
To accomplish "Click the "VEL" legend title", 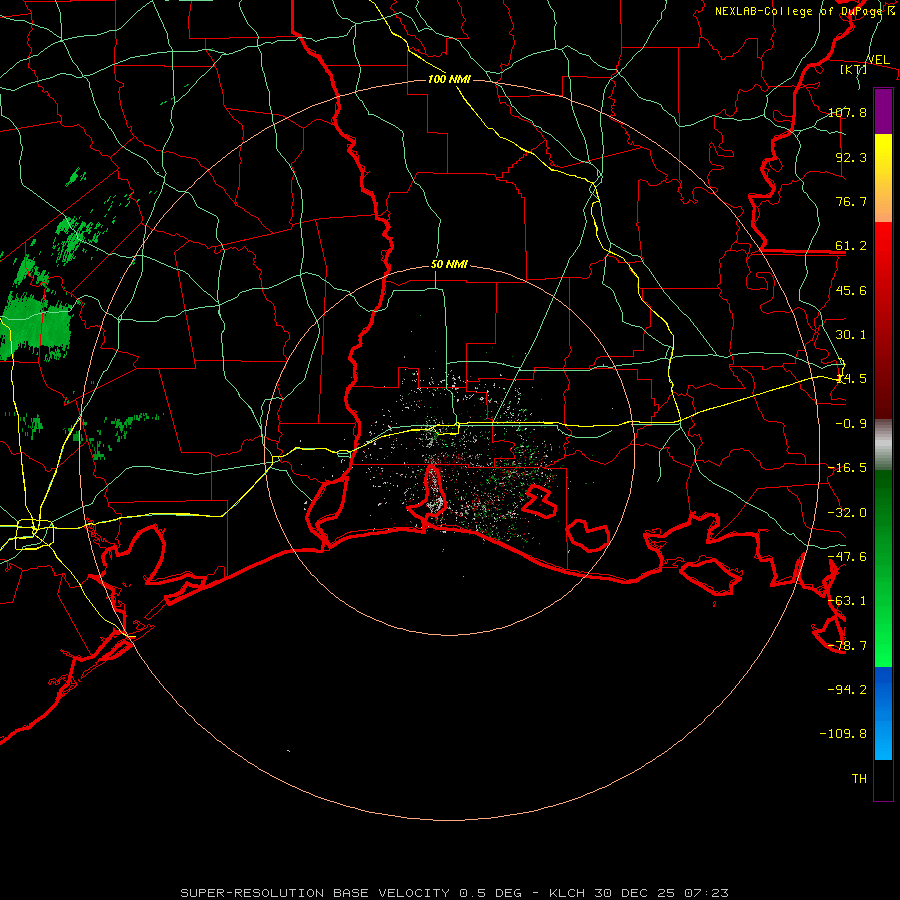I will coord(878,60).
